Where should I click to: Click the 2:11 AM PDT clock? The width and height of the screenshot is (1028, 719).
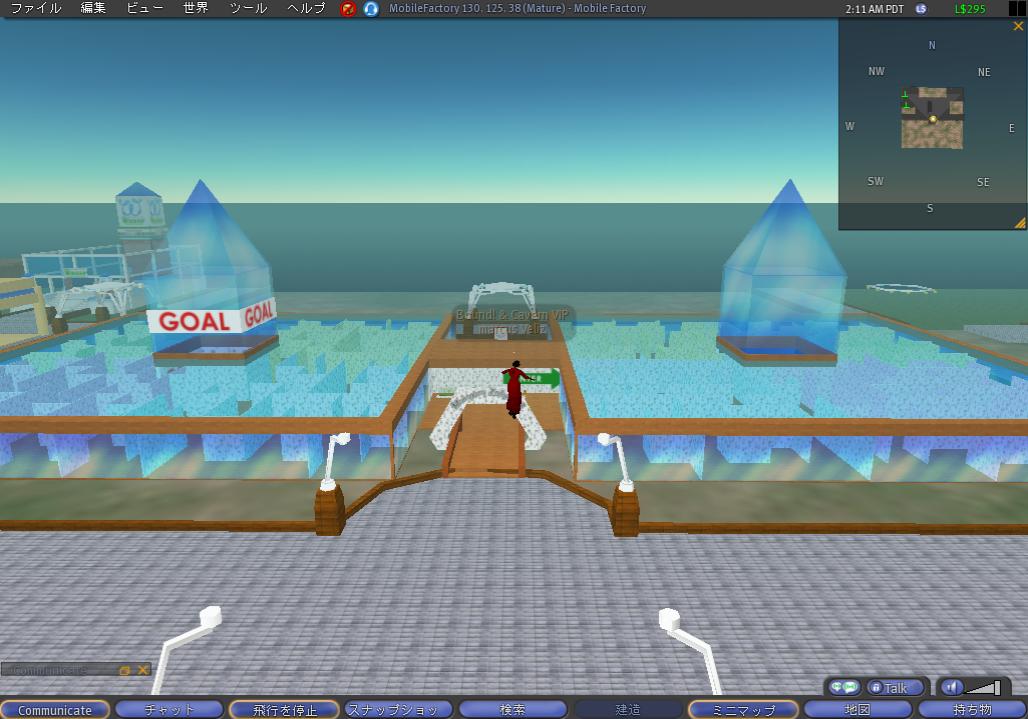(x=874, y=9)
